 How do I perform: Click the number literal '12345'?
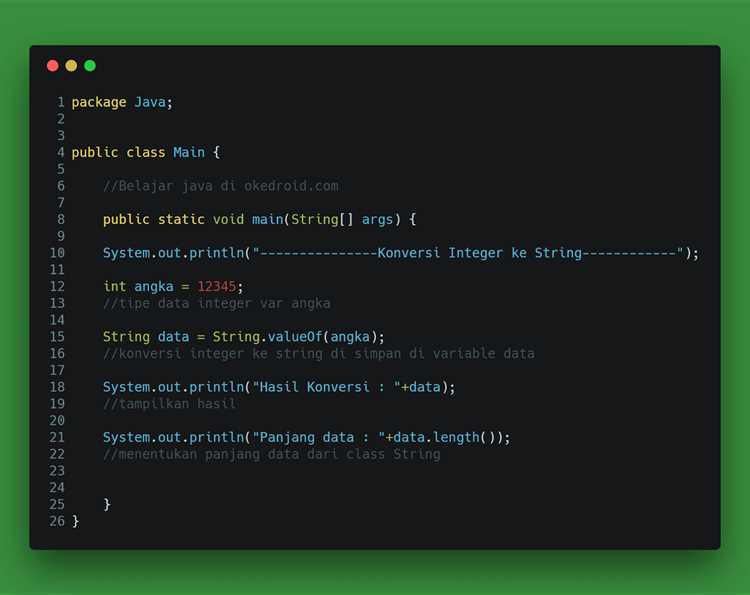tap(217, 286)
